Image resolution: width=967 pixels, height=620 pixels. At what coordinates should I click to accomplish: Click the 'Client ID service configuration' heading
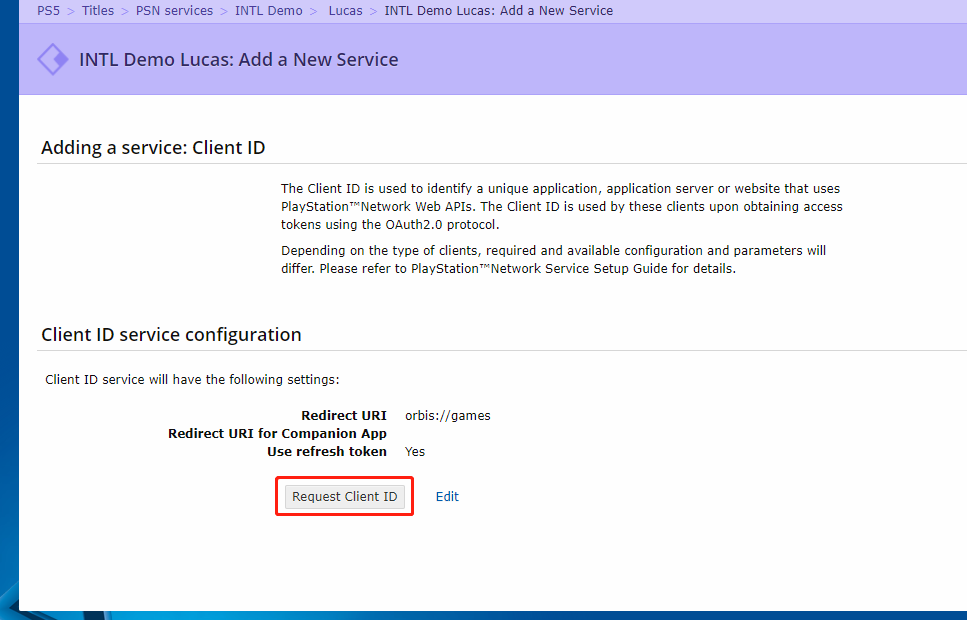(171, 334)
